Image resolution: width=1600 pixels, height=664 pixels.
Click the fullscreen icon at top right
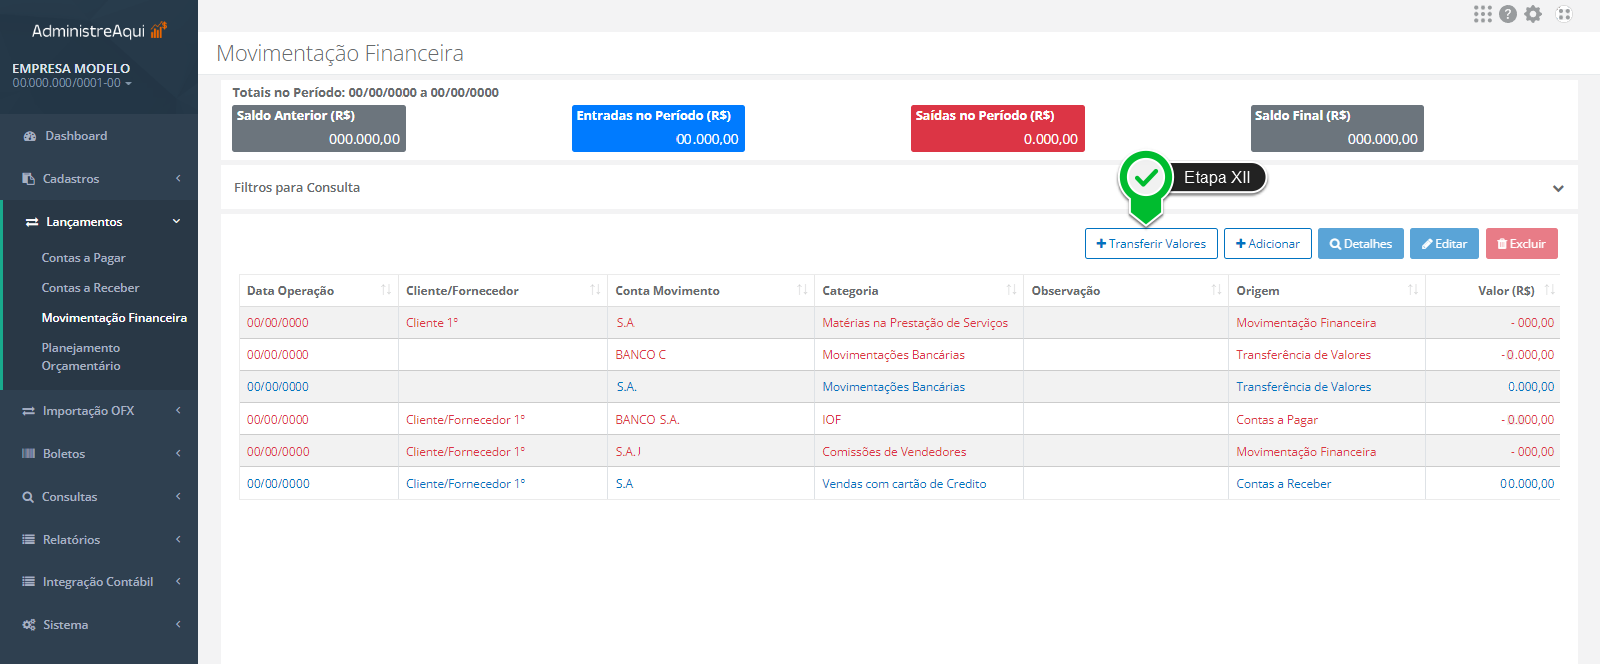1564,14
